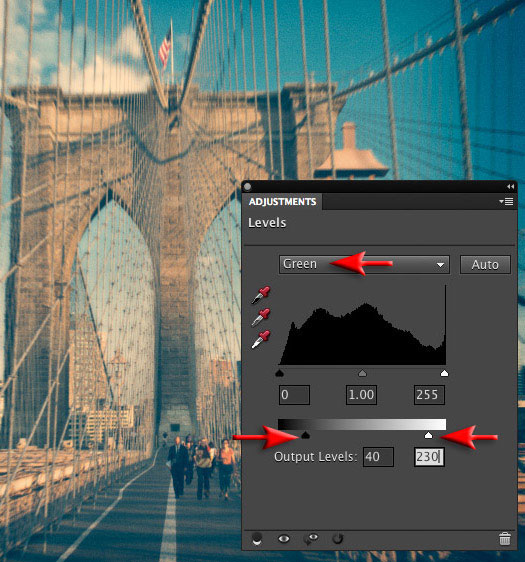Click the Auto button
The image size is (525, 562).
click(485, 265)
